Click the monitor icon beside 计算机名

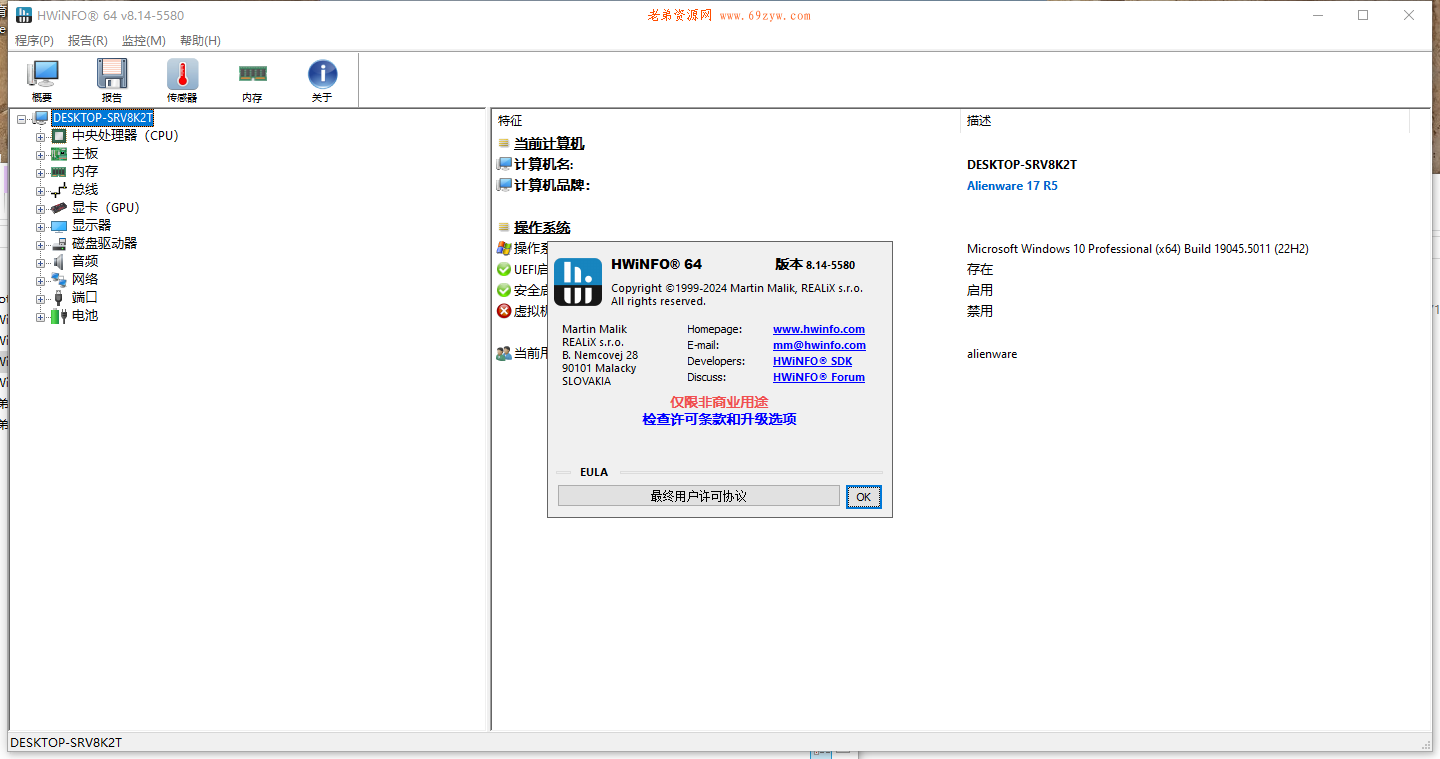pos(504,164)
